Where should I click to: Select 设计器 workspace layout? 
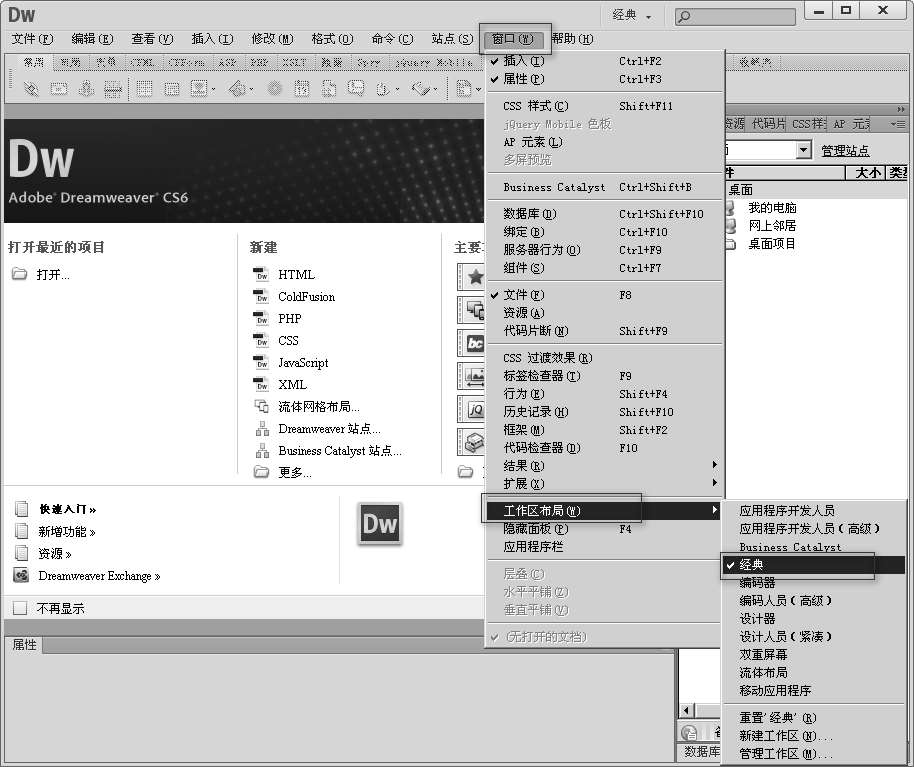[x=814, y=618]
